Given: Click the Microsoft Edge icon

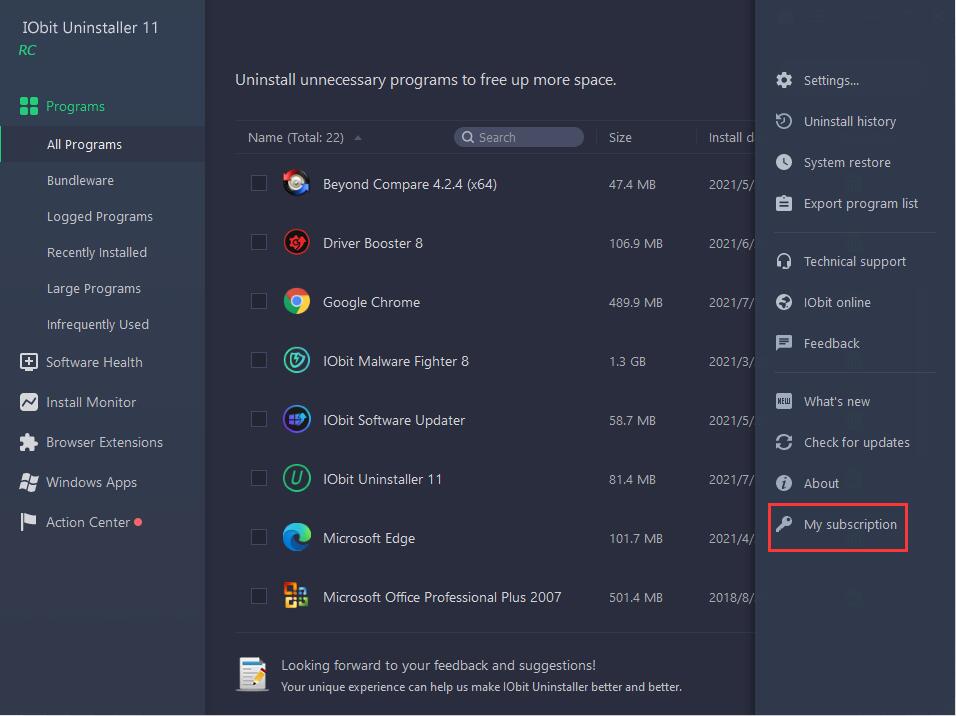Looking at the screenshot, I should [296, 538].
